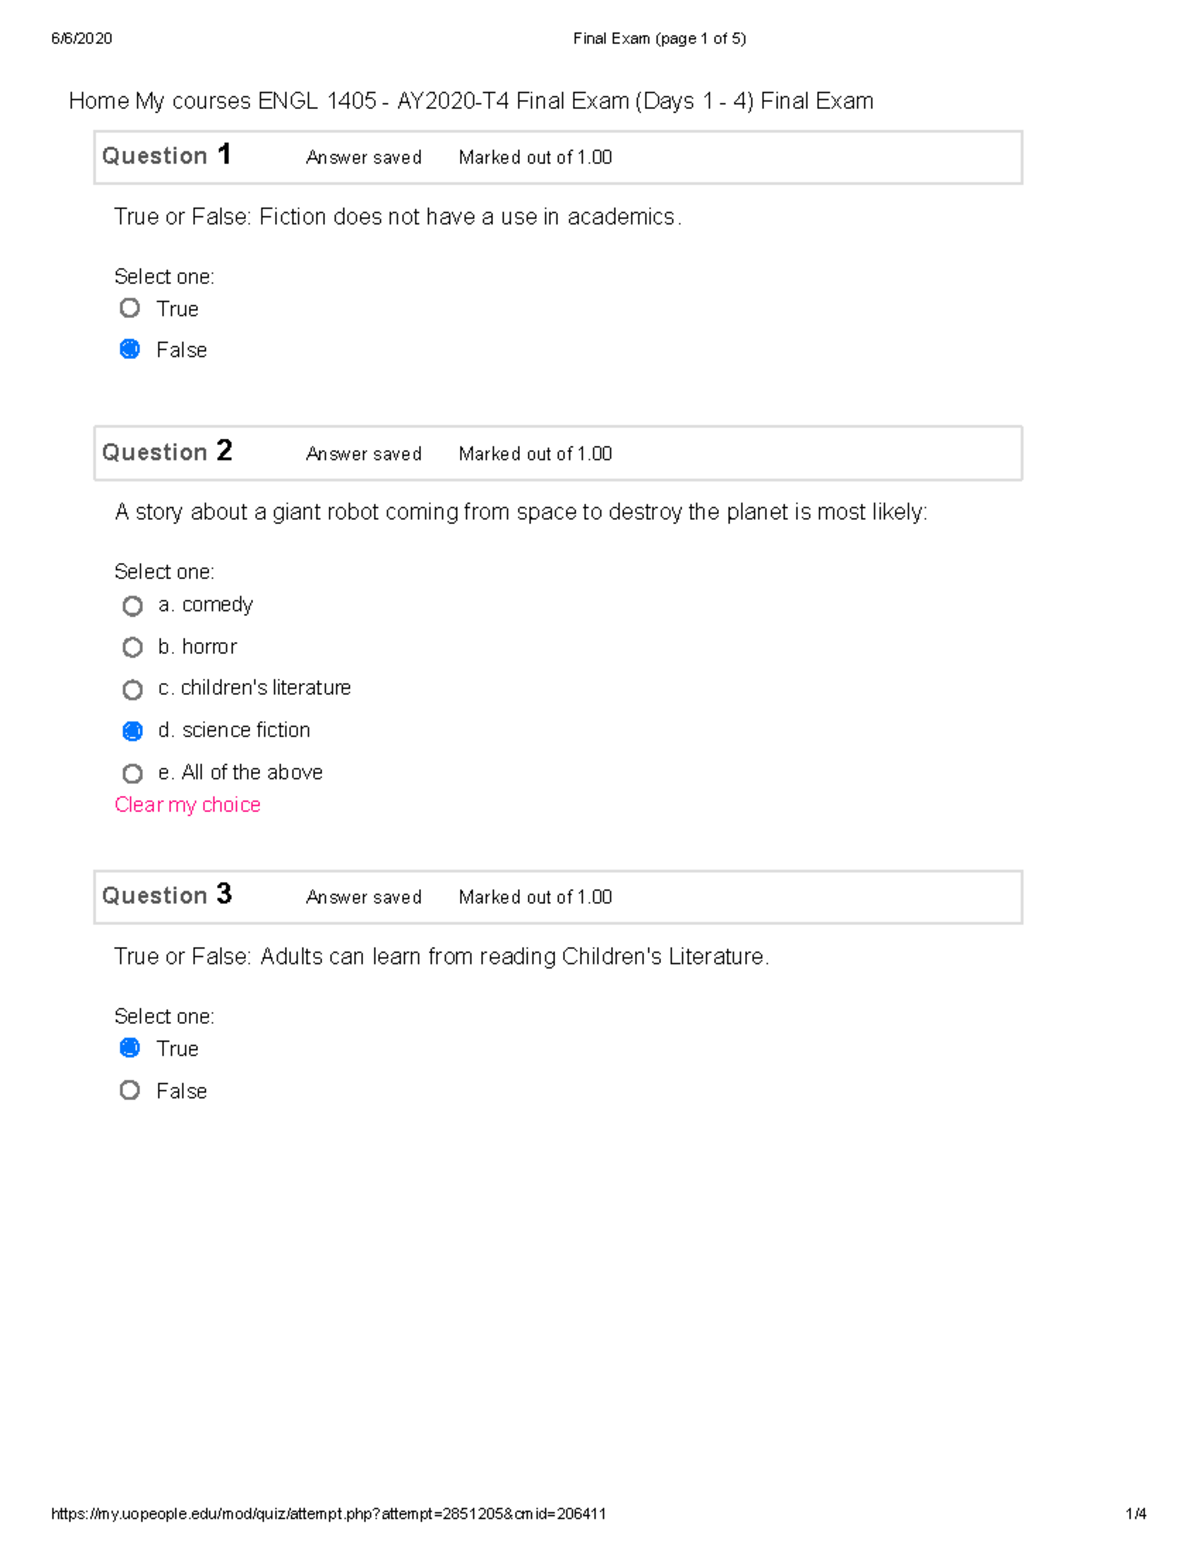The image size is (1200, 1553).
Task: Click the Question 1 heading
Action: point(166,156)
